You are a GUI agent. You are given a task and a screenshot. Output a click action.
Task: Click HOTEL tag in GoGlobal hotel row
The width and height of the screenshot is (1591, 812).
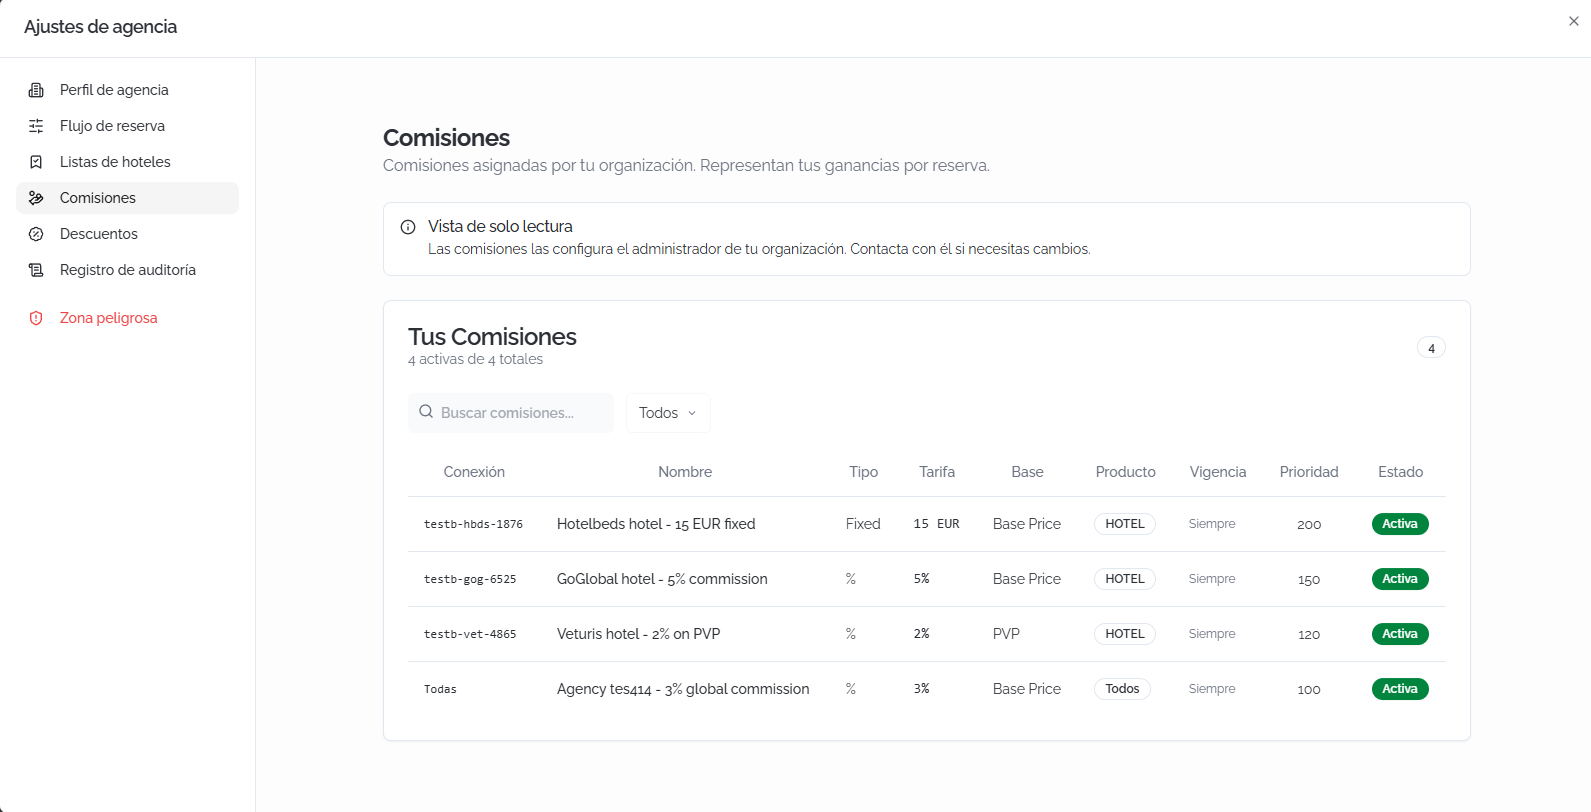click(x=1125, y=579)
